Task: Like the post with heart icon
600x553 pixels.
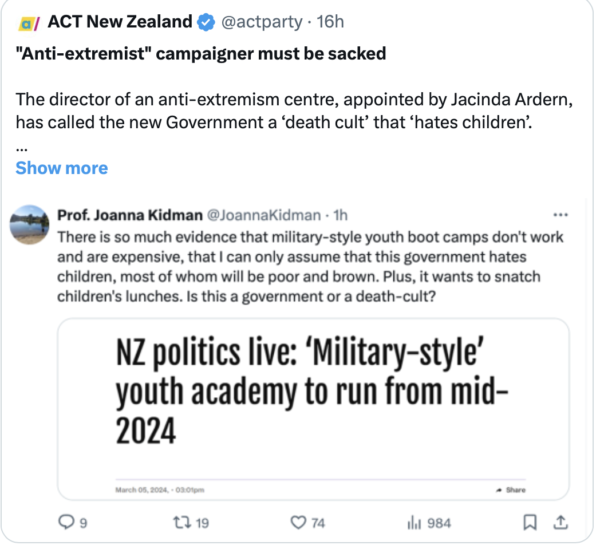Action: 297,522
